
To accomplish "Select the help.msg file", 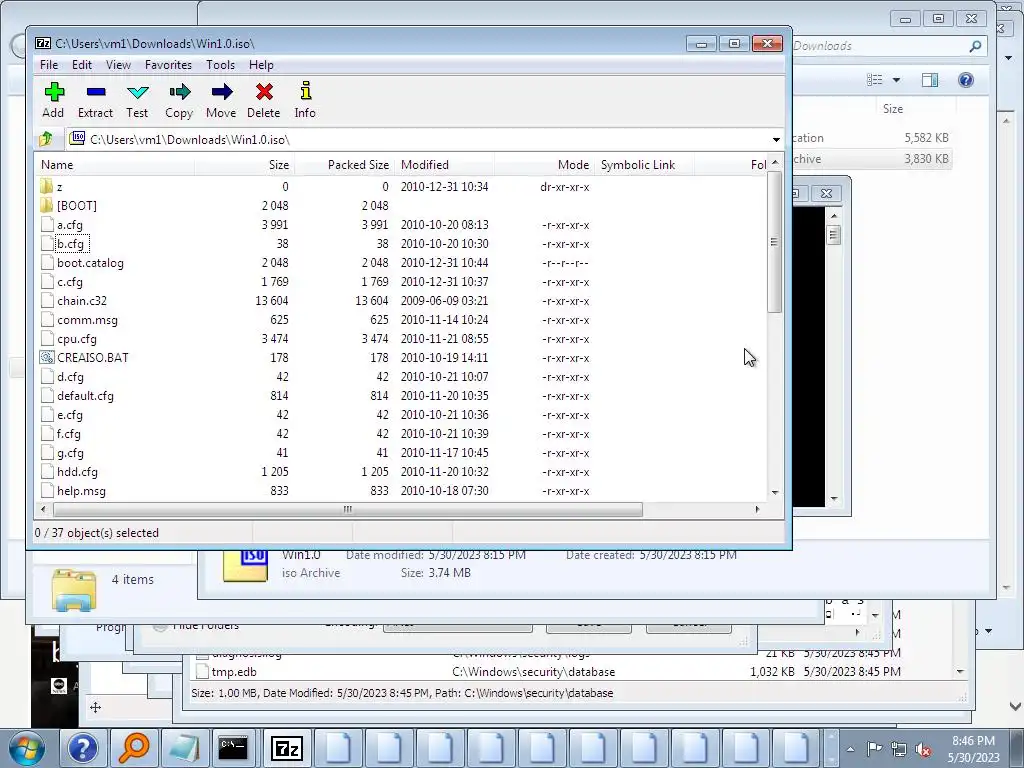I will pos(82,491).
